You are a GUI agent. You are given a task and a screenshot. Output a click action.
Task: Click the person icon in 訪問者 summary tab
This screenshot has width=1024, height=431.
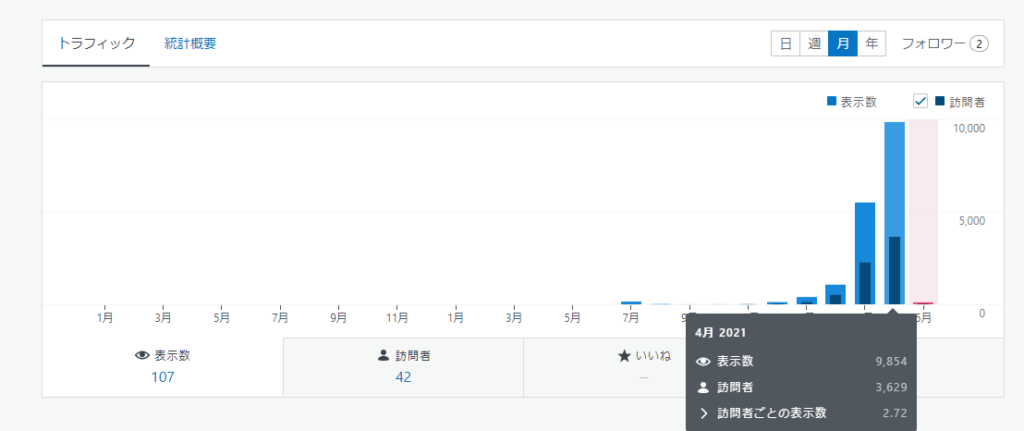pos(384,355)
